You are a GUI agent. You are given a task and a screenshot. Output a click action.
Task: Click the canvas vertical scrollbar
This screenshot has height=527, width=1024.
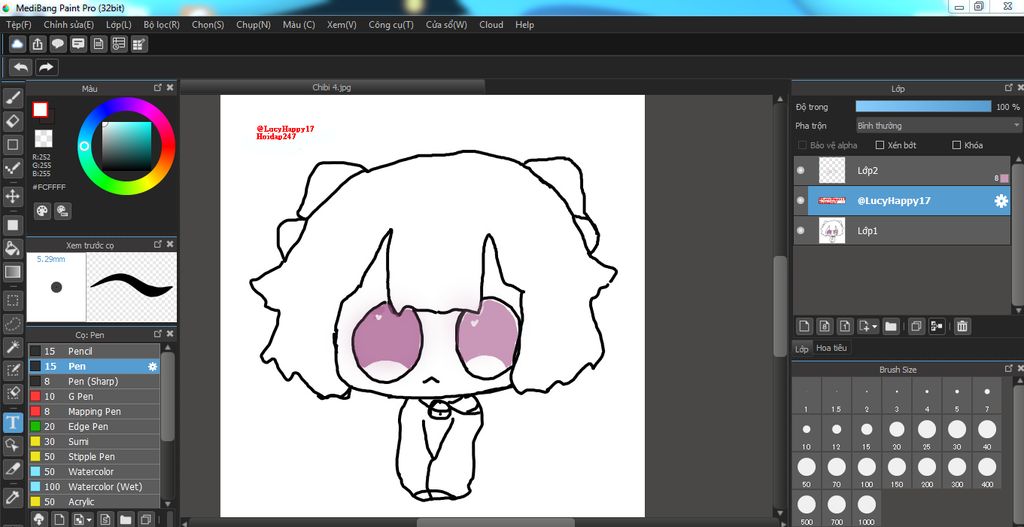pos(780,307)
